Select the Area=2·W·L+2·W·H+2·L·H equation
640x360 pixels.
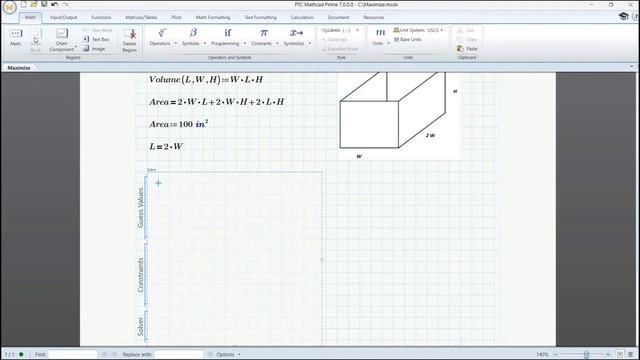[x=216, y=102]
